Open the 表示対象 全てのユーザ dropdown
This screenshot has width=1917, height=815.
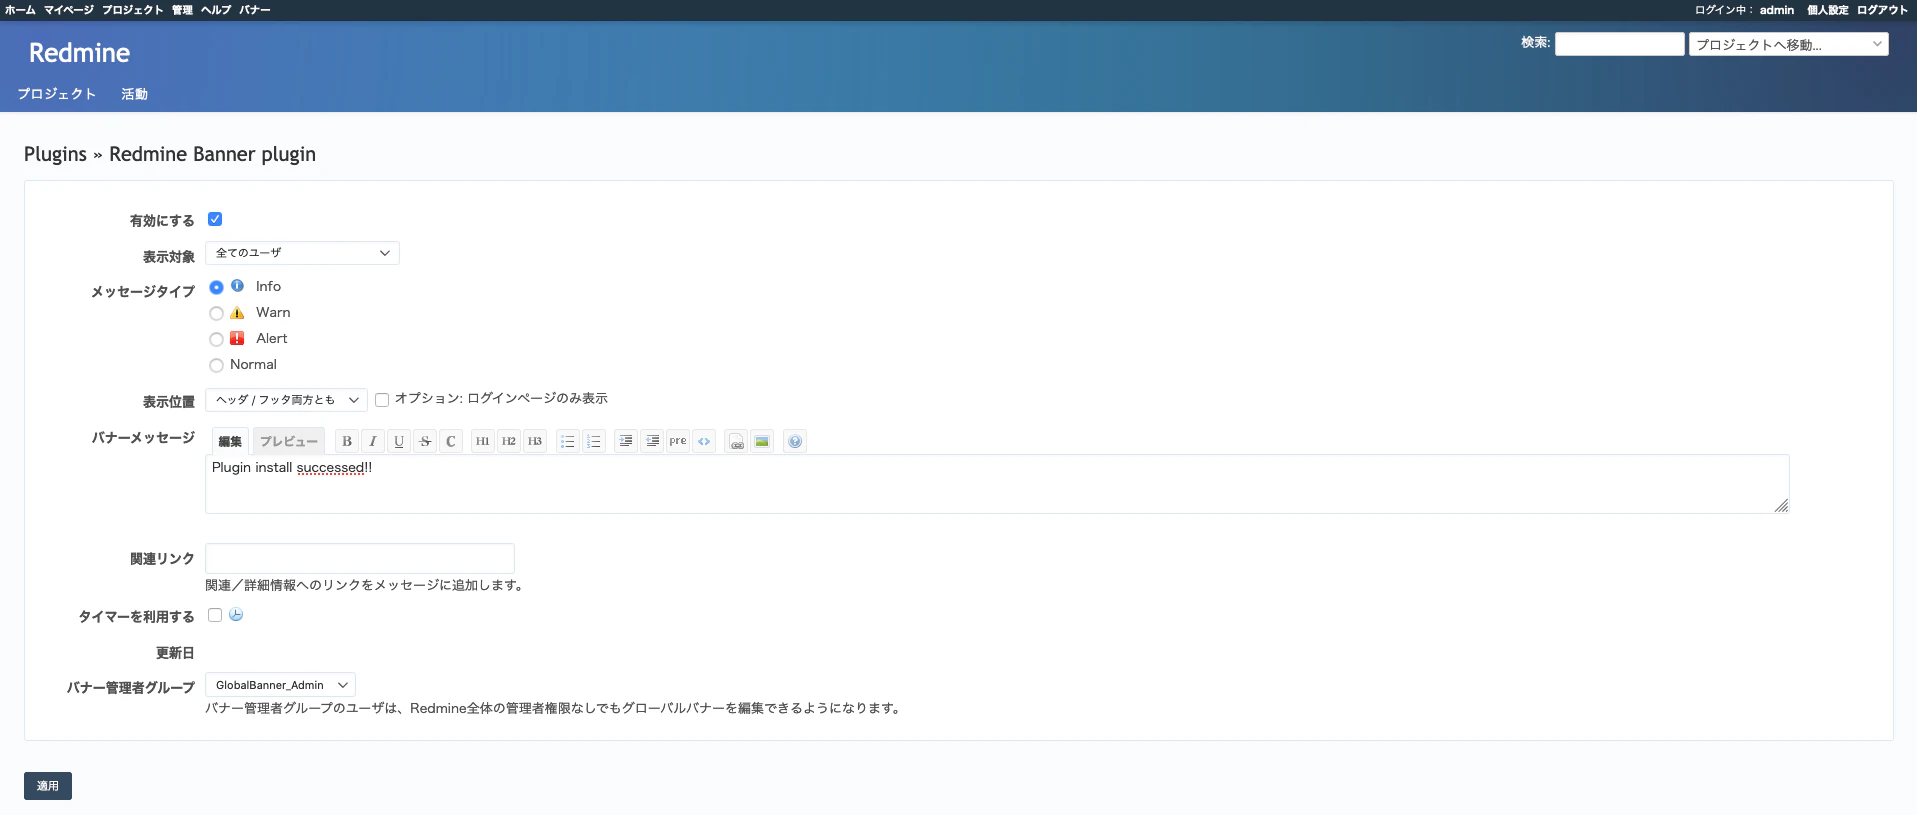[302, 253]
